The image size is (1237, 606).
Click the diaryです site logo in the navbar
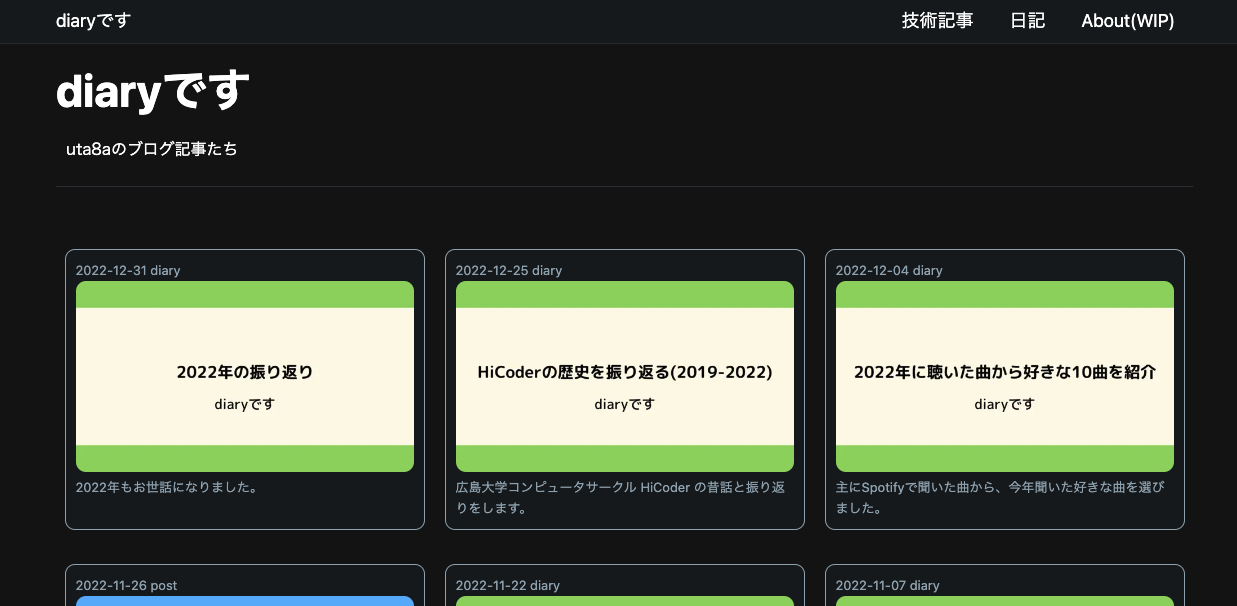coord(92,20)
